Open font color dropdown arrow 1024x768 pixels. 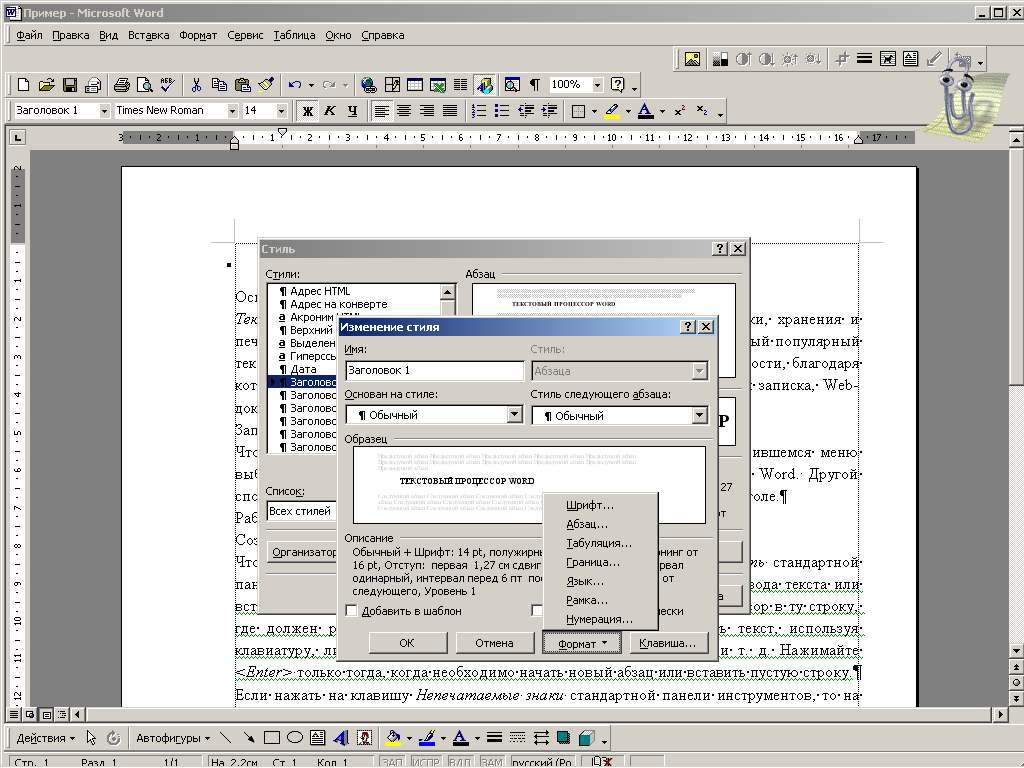click(662, 112)
